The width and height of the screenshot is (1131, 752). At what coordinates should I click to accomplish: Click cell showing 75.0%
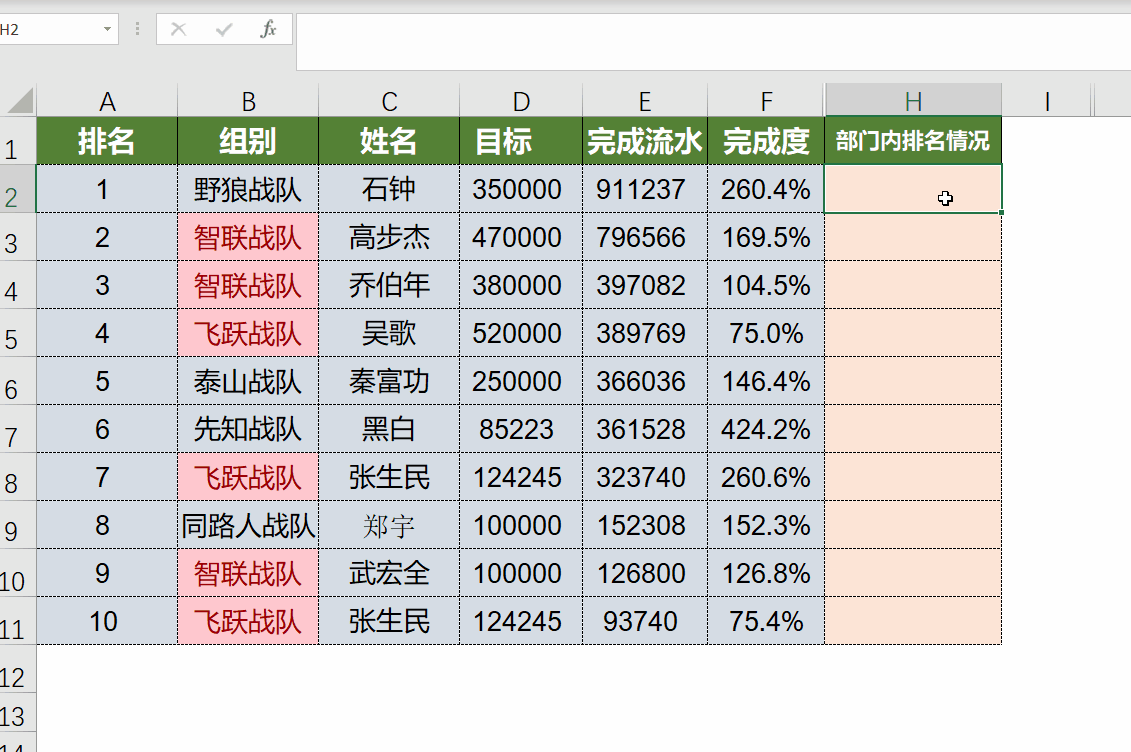766,333
